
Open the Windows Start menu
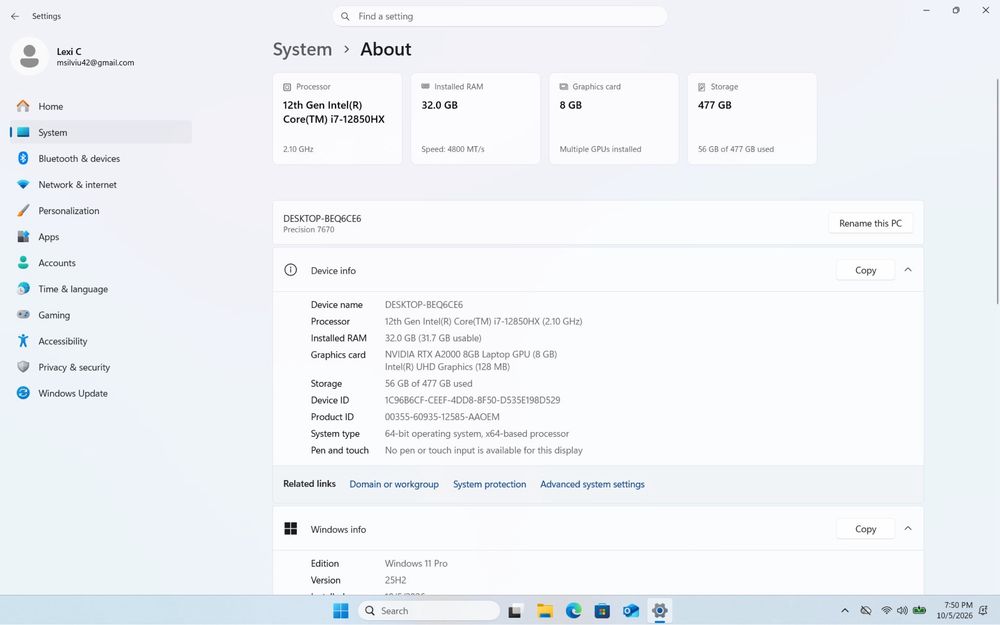point(341,610)
